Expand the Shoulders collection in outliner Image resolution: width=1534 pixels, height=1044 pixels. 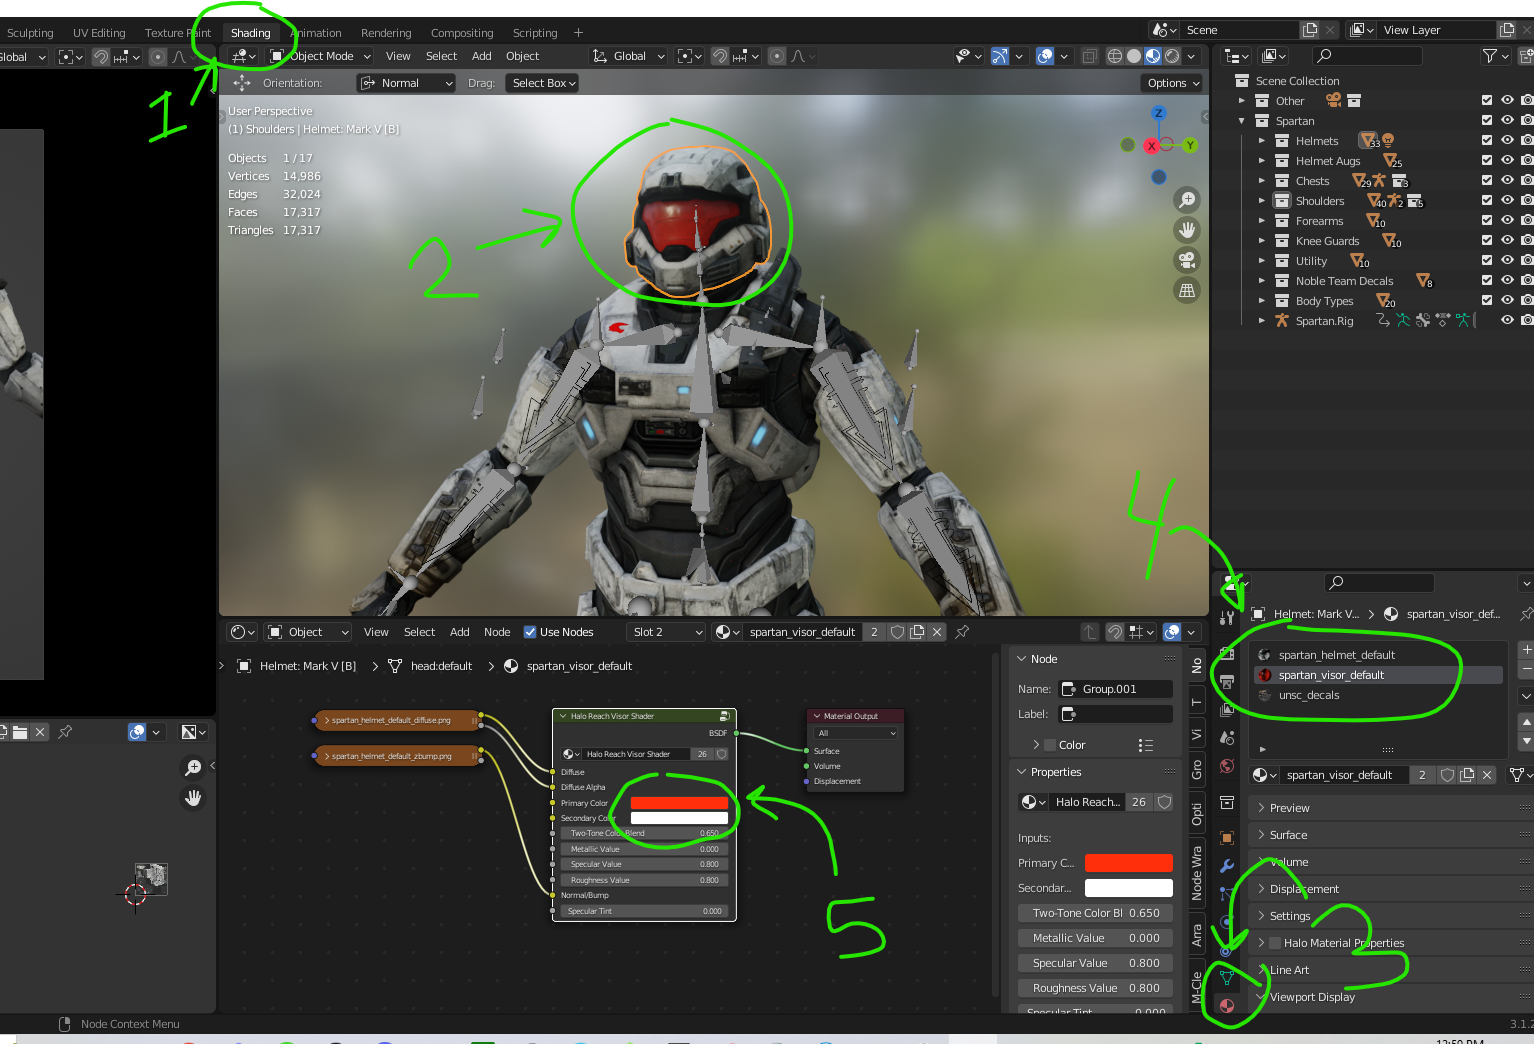pos(1262,201)
